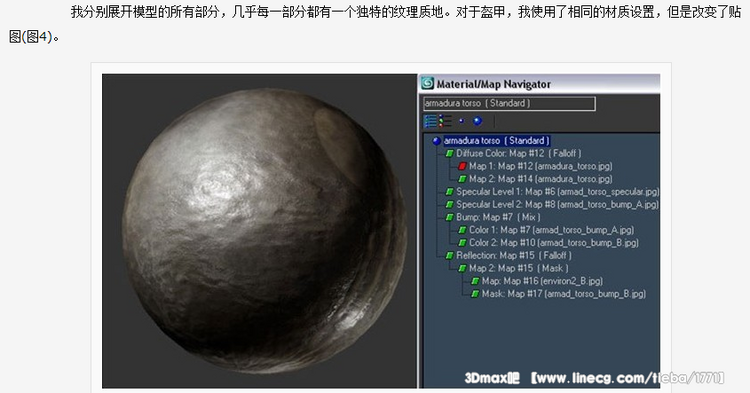Click the material name field at top

pos(509,103)
